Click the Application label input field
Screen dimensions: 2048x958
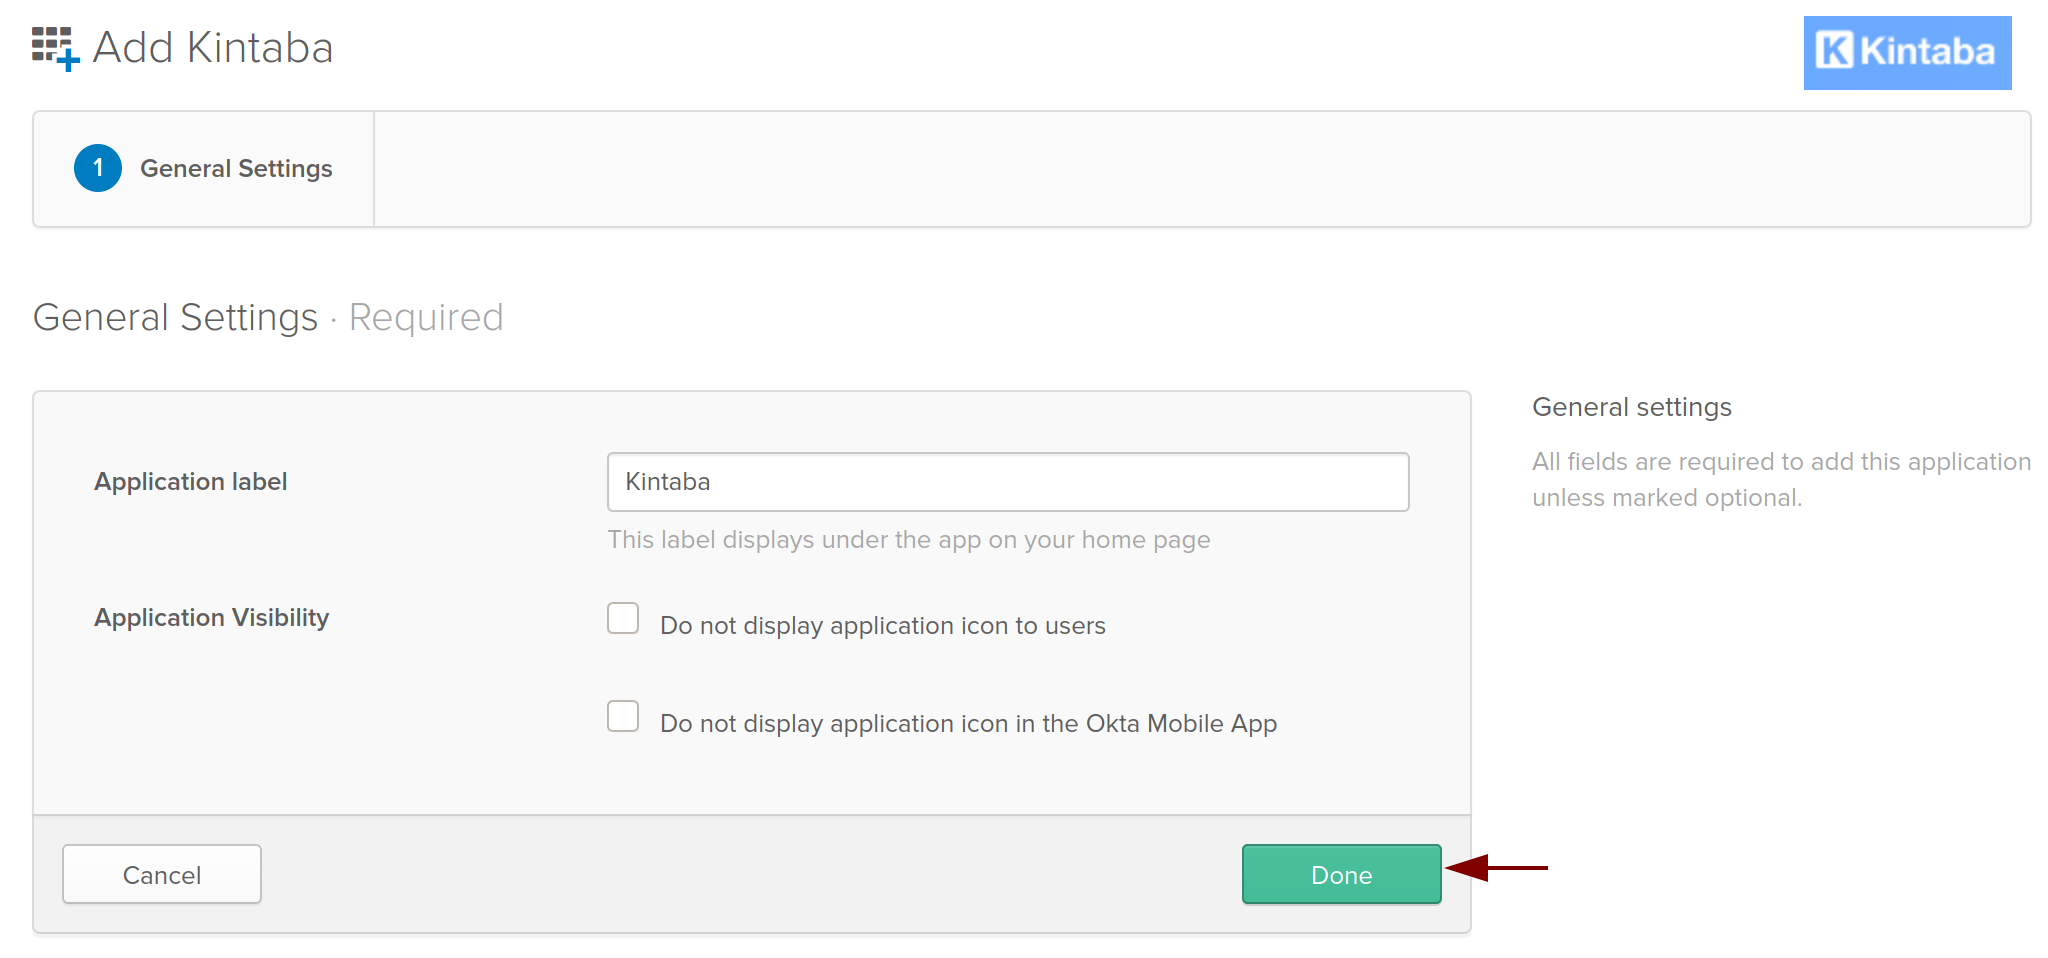[x=1008, y=482]
